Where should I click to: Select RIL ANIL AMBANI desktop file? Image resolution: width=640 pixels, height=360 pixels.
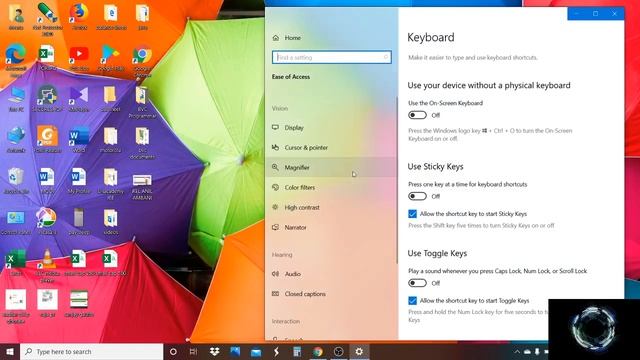pyautogui.click(x=142, y=187)
